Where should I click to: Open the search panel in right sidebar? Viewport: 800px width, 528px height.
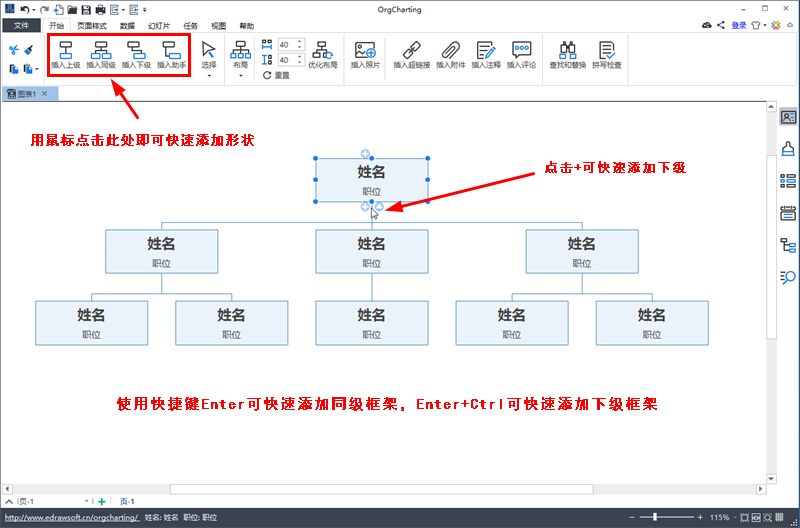(788, 277)
